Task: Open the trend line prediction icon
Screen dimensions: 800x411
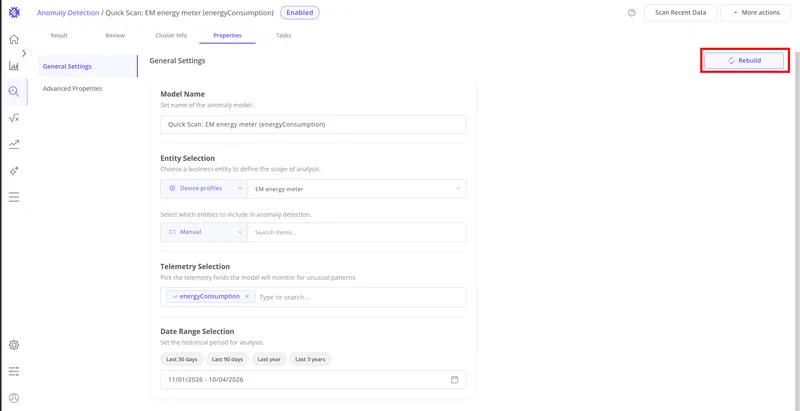Action: click(14, 144)
